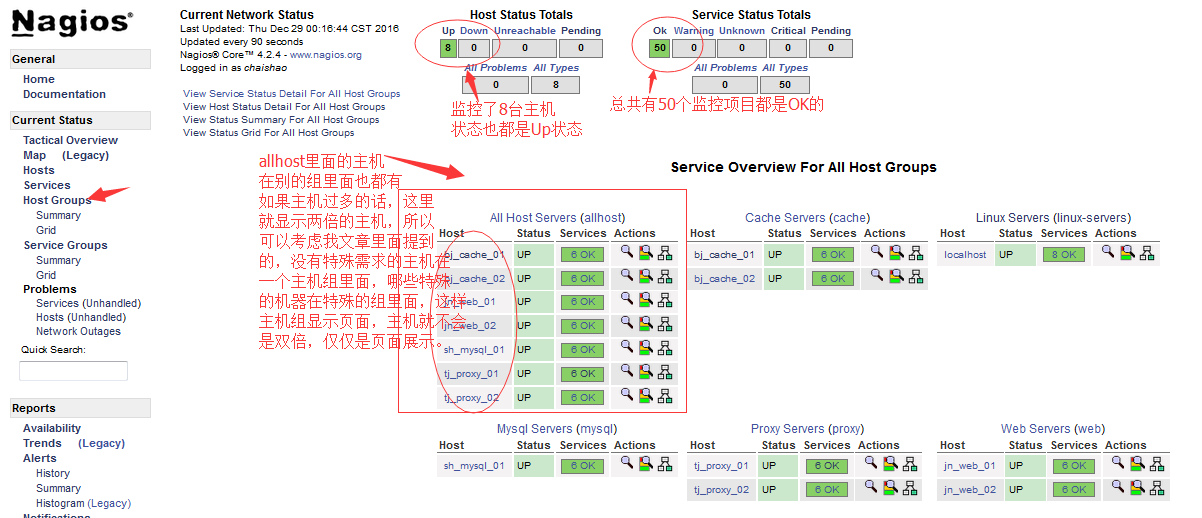
Task: Open Tactical Overview in the sidebar
Action: click(x=70, y=140)
